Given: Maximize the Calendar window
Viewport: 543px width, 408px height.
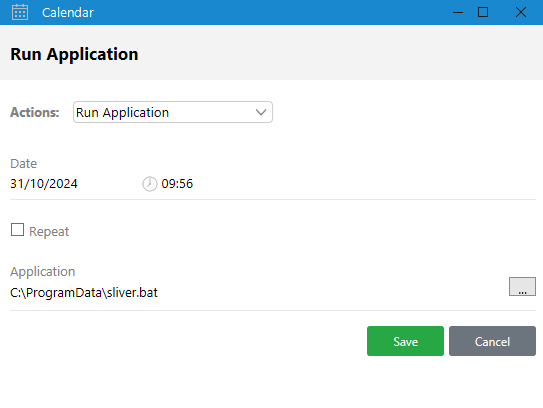Looking at the screenshot, I should tap(483, 12).
